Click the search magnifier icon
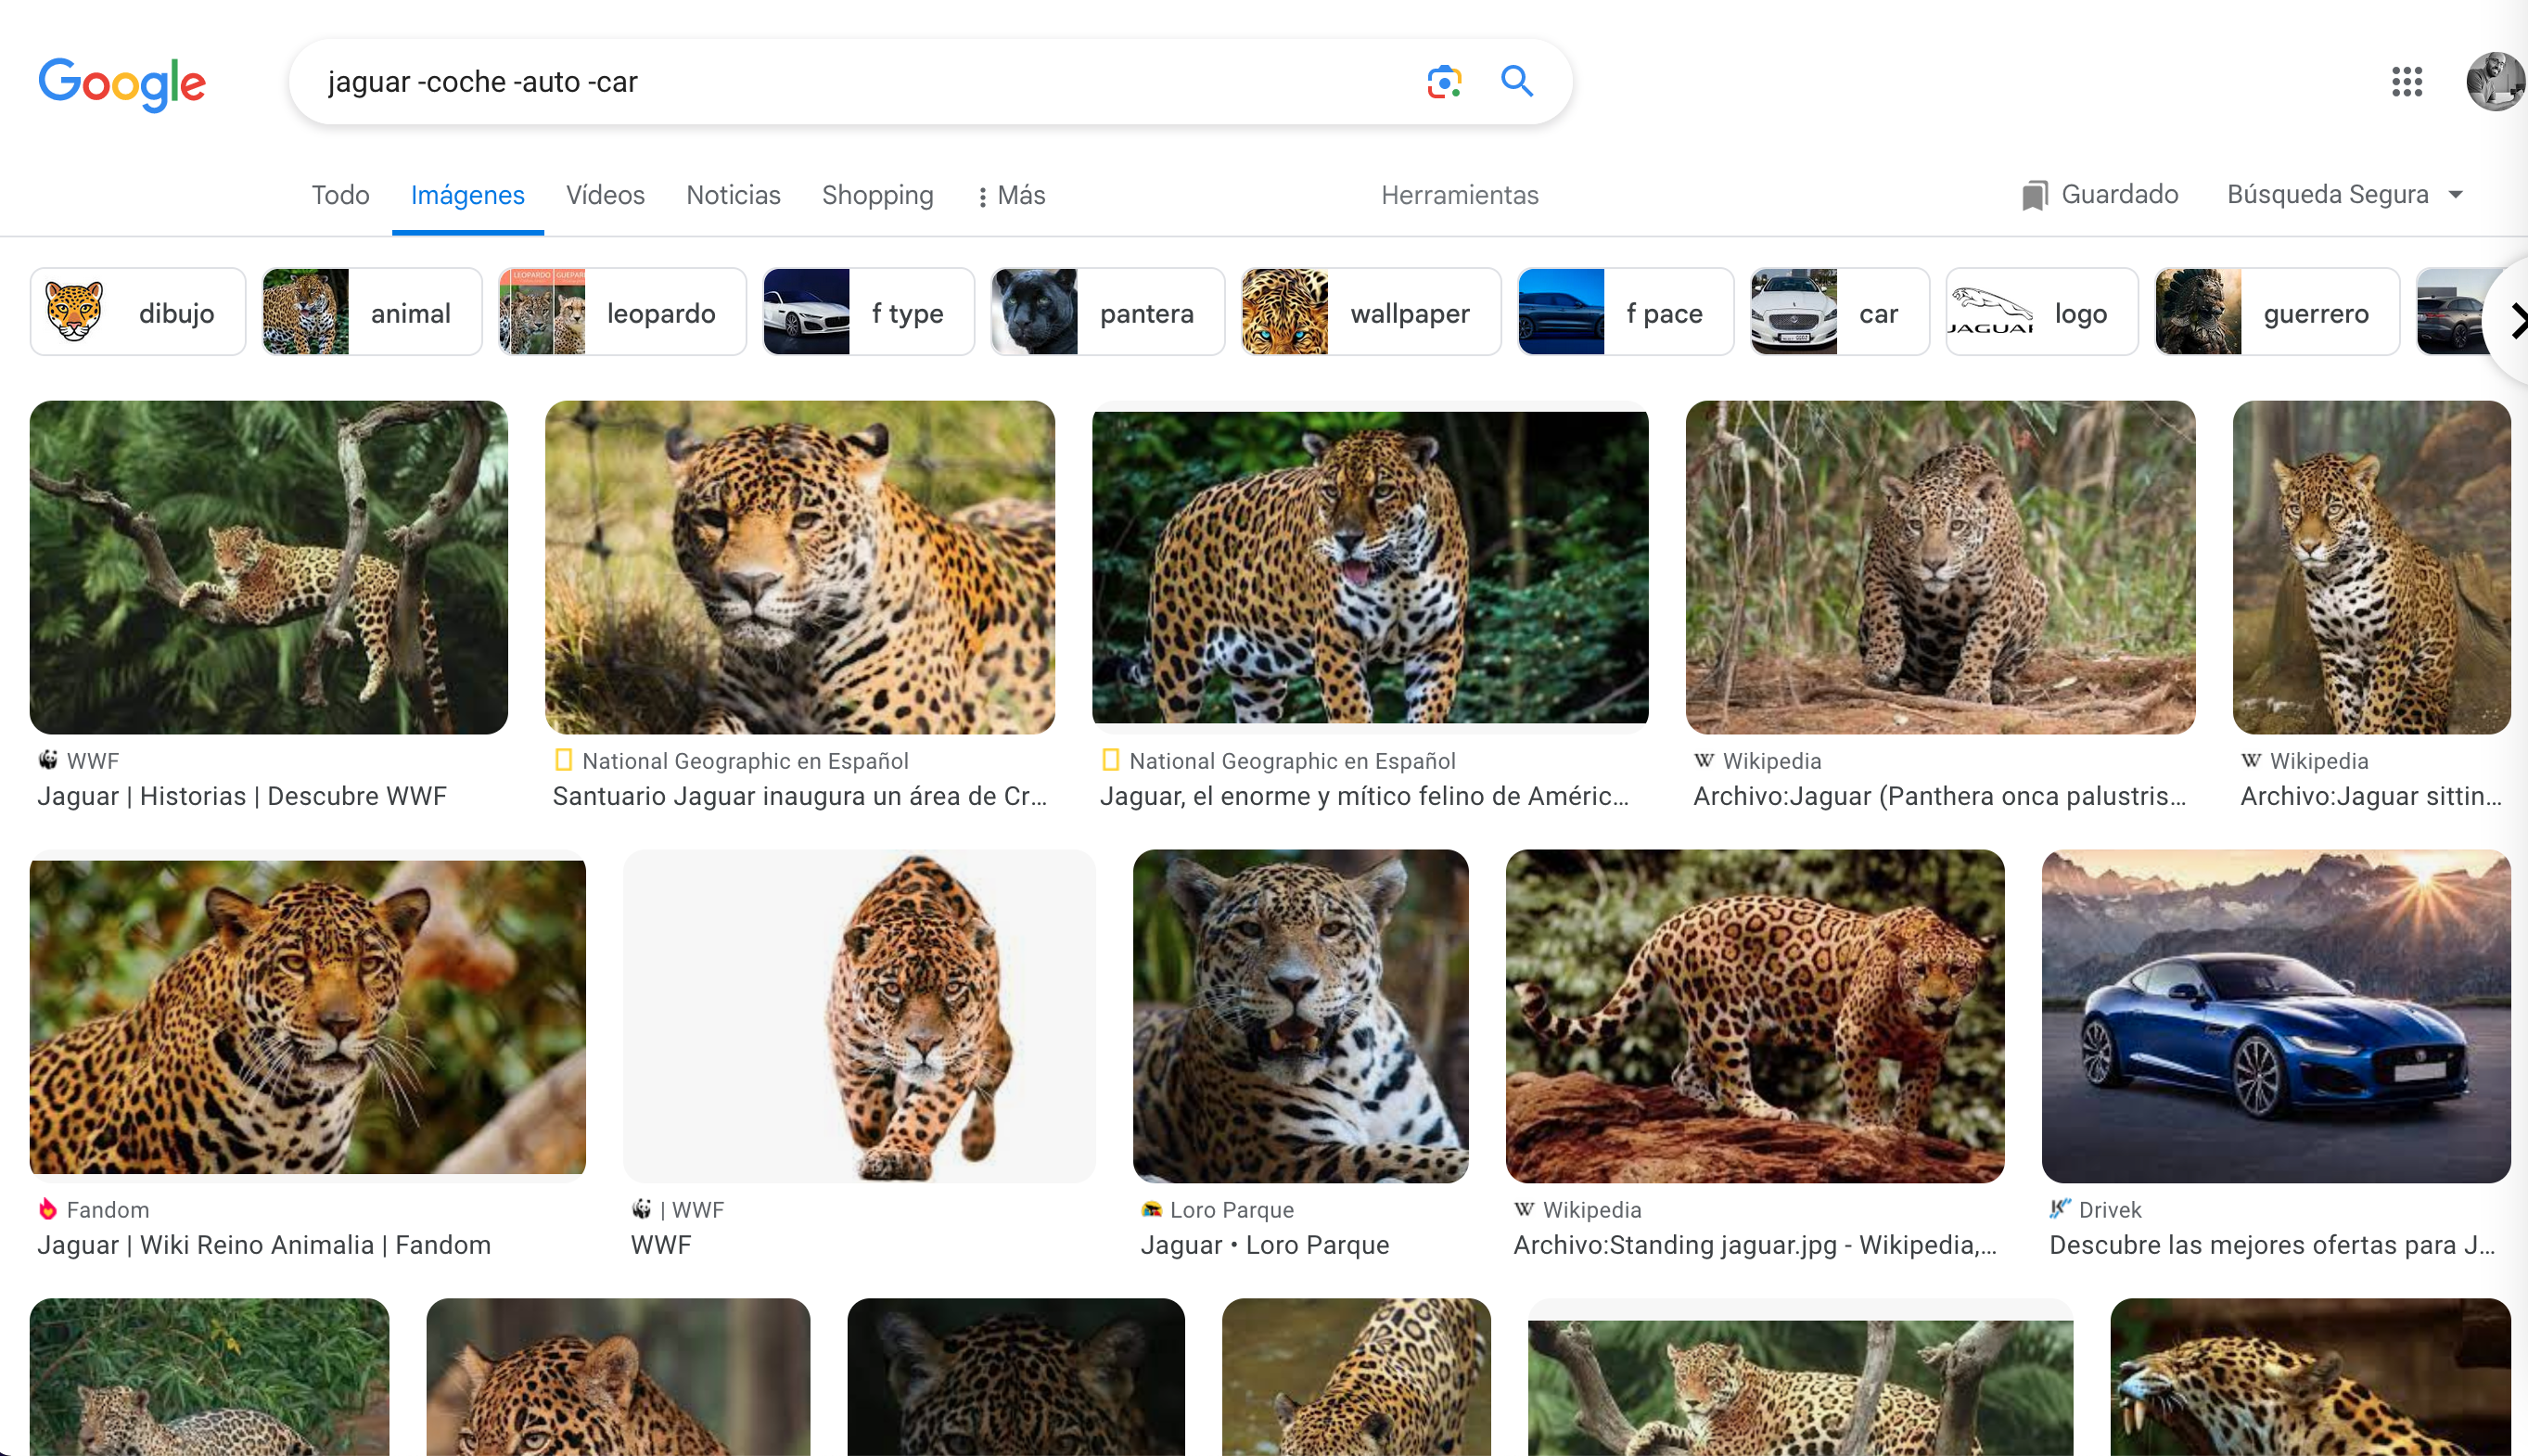This screenshot has height=1456, width=2528. click(1516, 81)
